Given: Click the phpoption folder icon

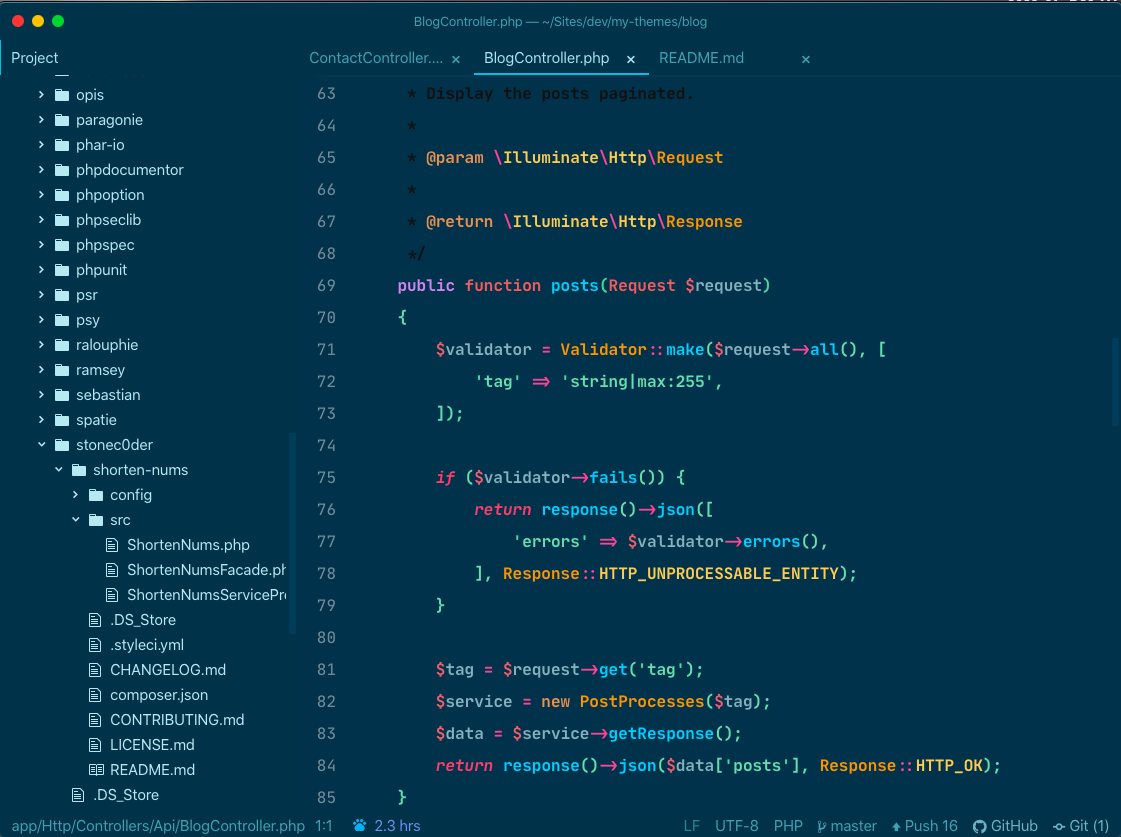Looking at the screenshot, I should tap(62, 194).
